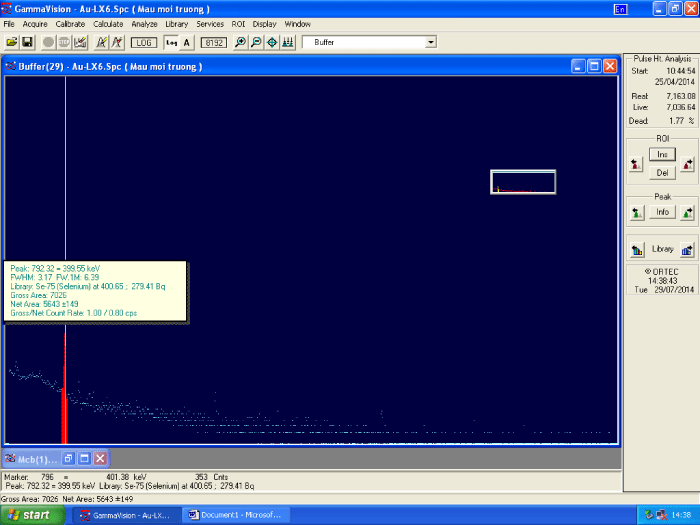Open the Analyze menu

[144, 24]
